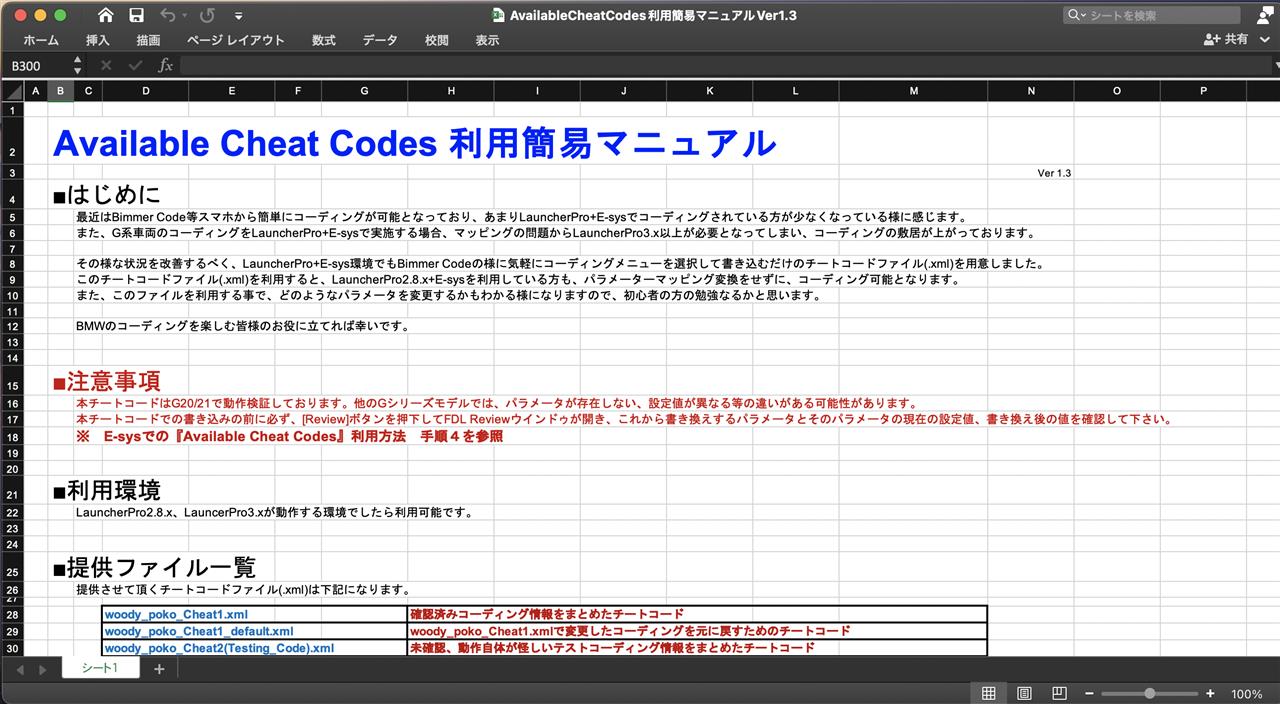Click the woody_poko_Cheat1_default.xml cell
The width and height of the screenshot is (1280, 704).
coord(255,631)
